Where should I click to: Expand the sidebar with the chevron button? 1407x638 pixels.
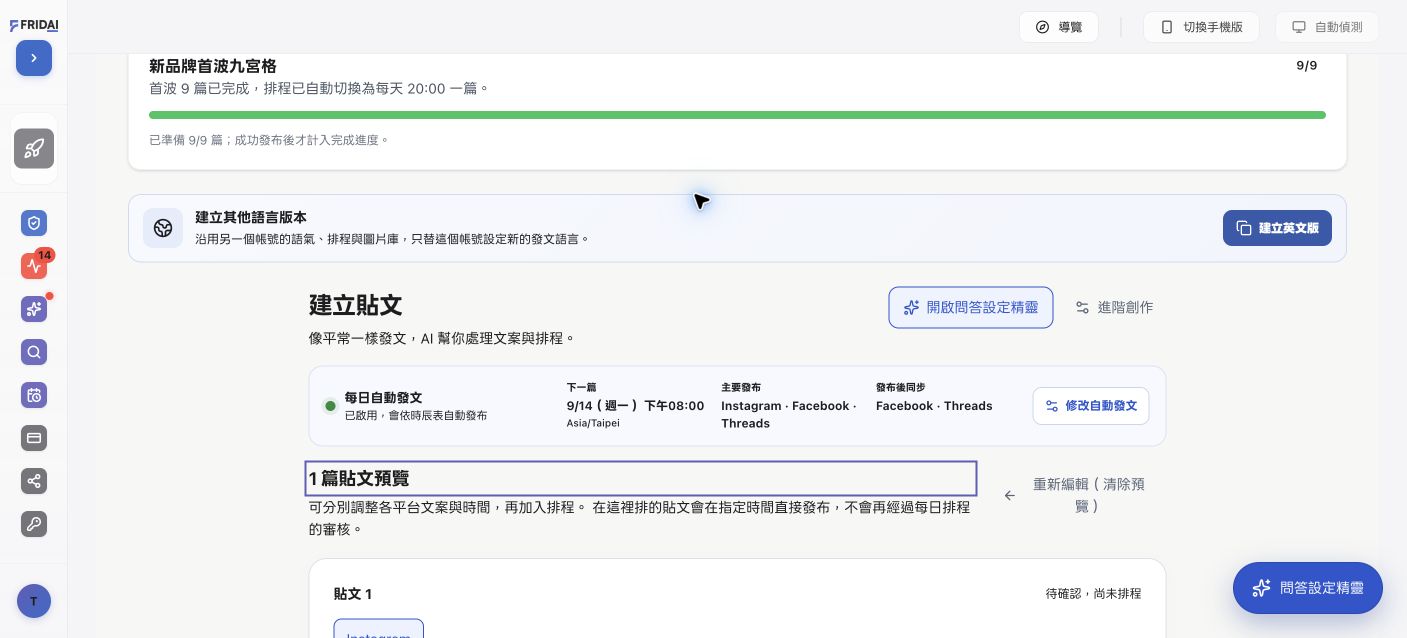[34, 58]
